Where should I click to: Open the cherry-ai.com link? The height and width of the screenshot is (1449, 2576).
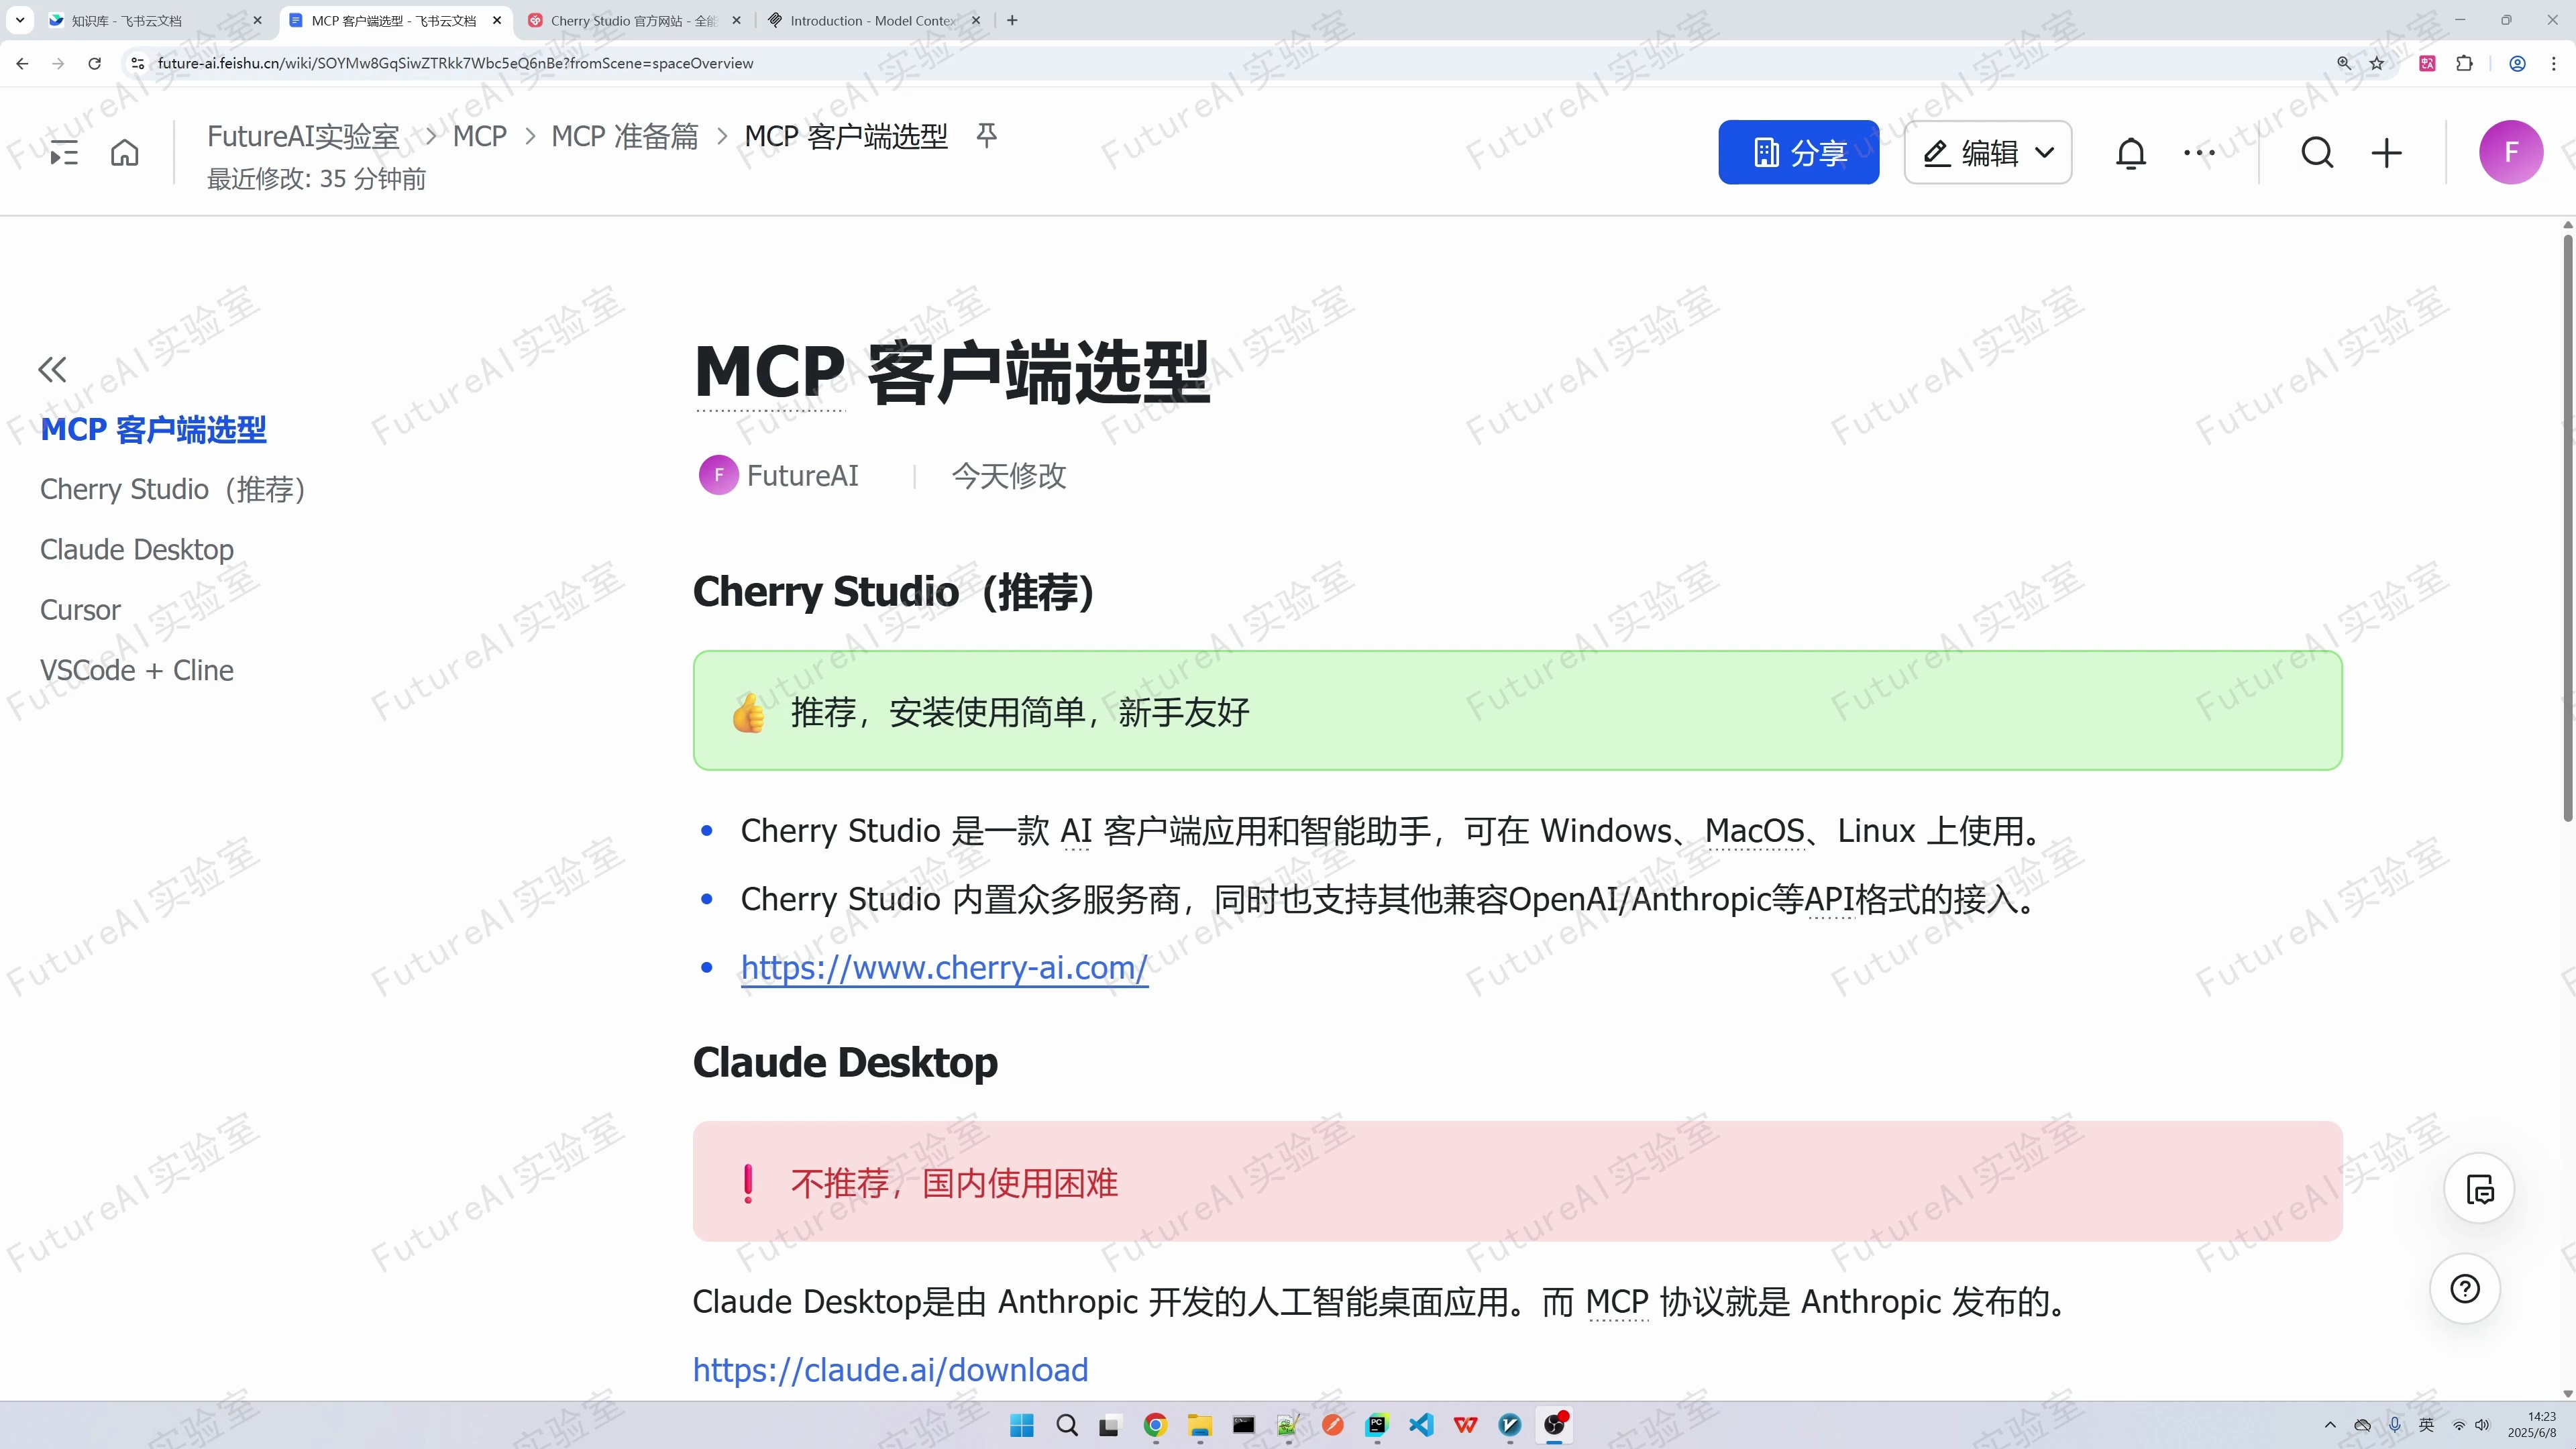(x=943, y=967)
